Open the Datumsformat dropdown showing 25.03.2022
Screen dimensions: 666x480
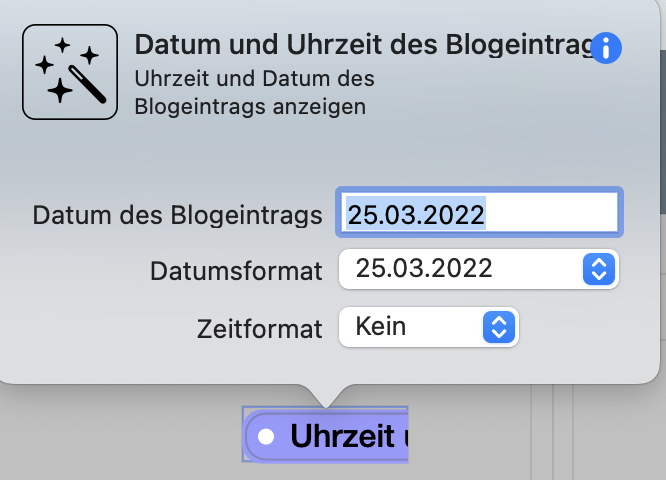click(x=479, y=269)
